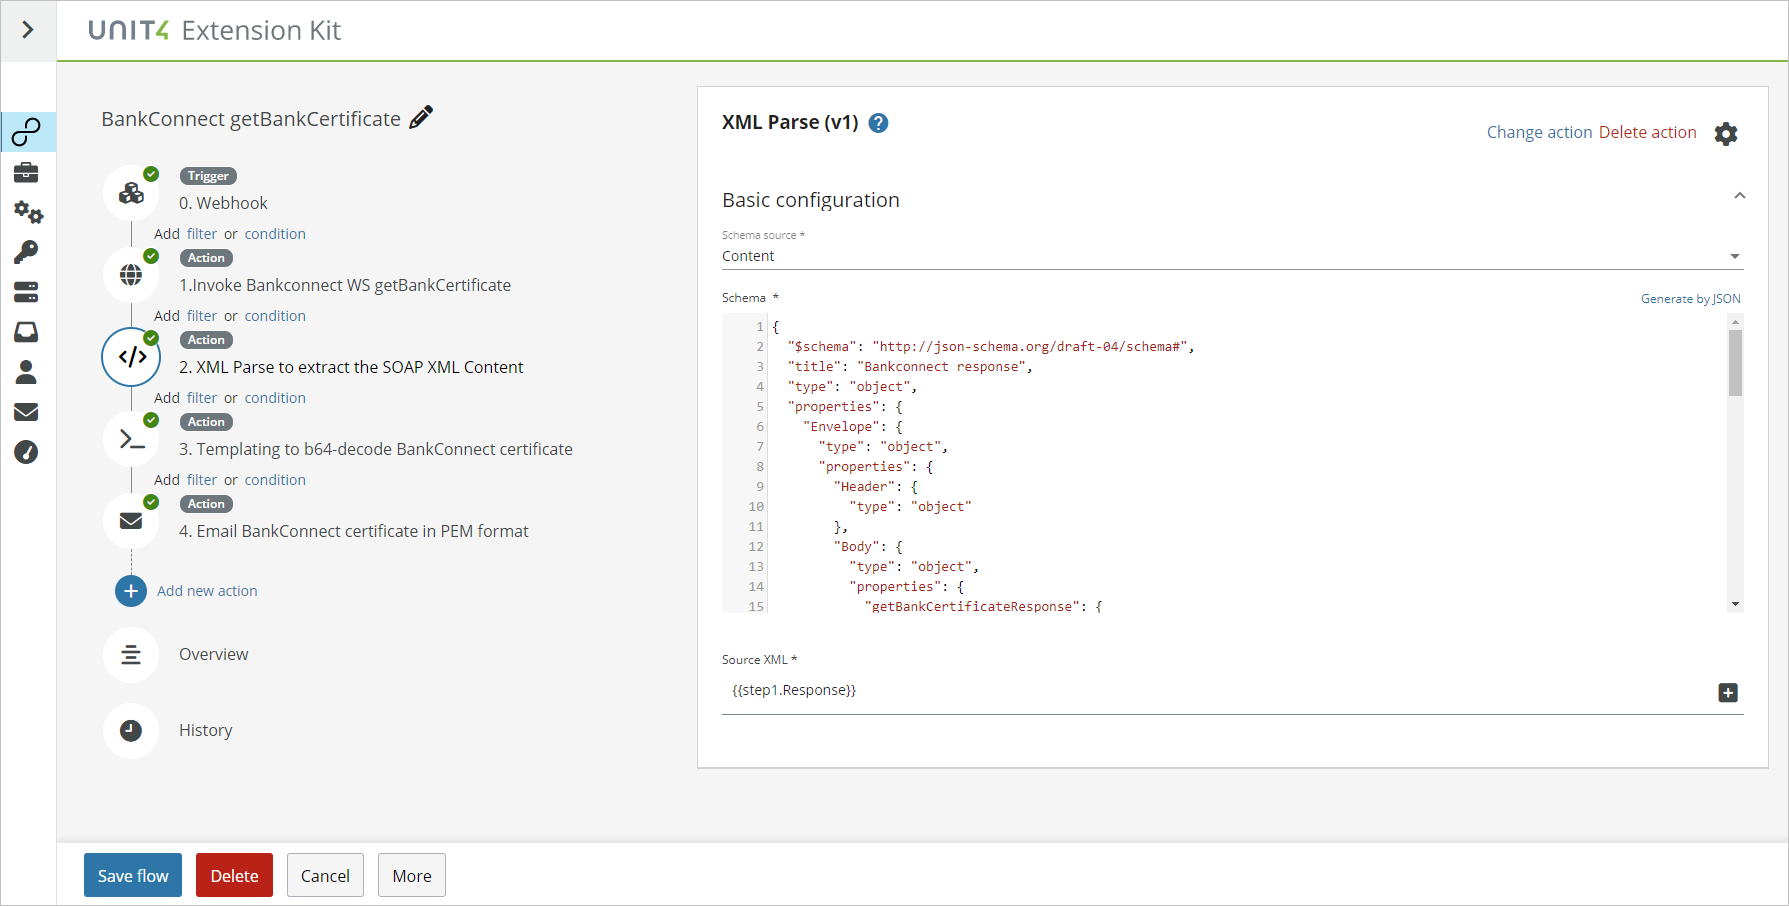Select the globe web service step icon
1789x906 pixels.
(131, 275)
